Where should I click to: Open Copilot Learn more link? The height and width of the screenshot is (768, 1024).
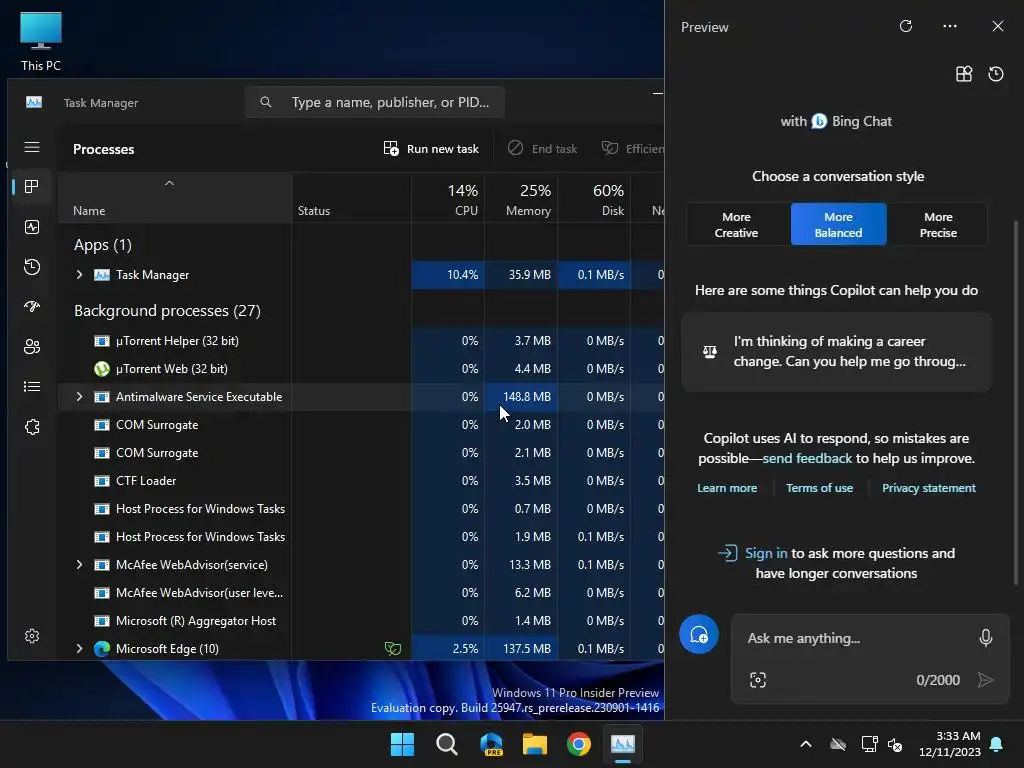[x=727, y=488]
